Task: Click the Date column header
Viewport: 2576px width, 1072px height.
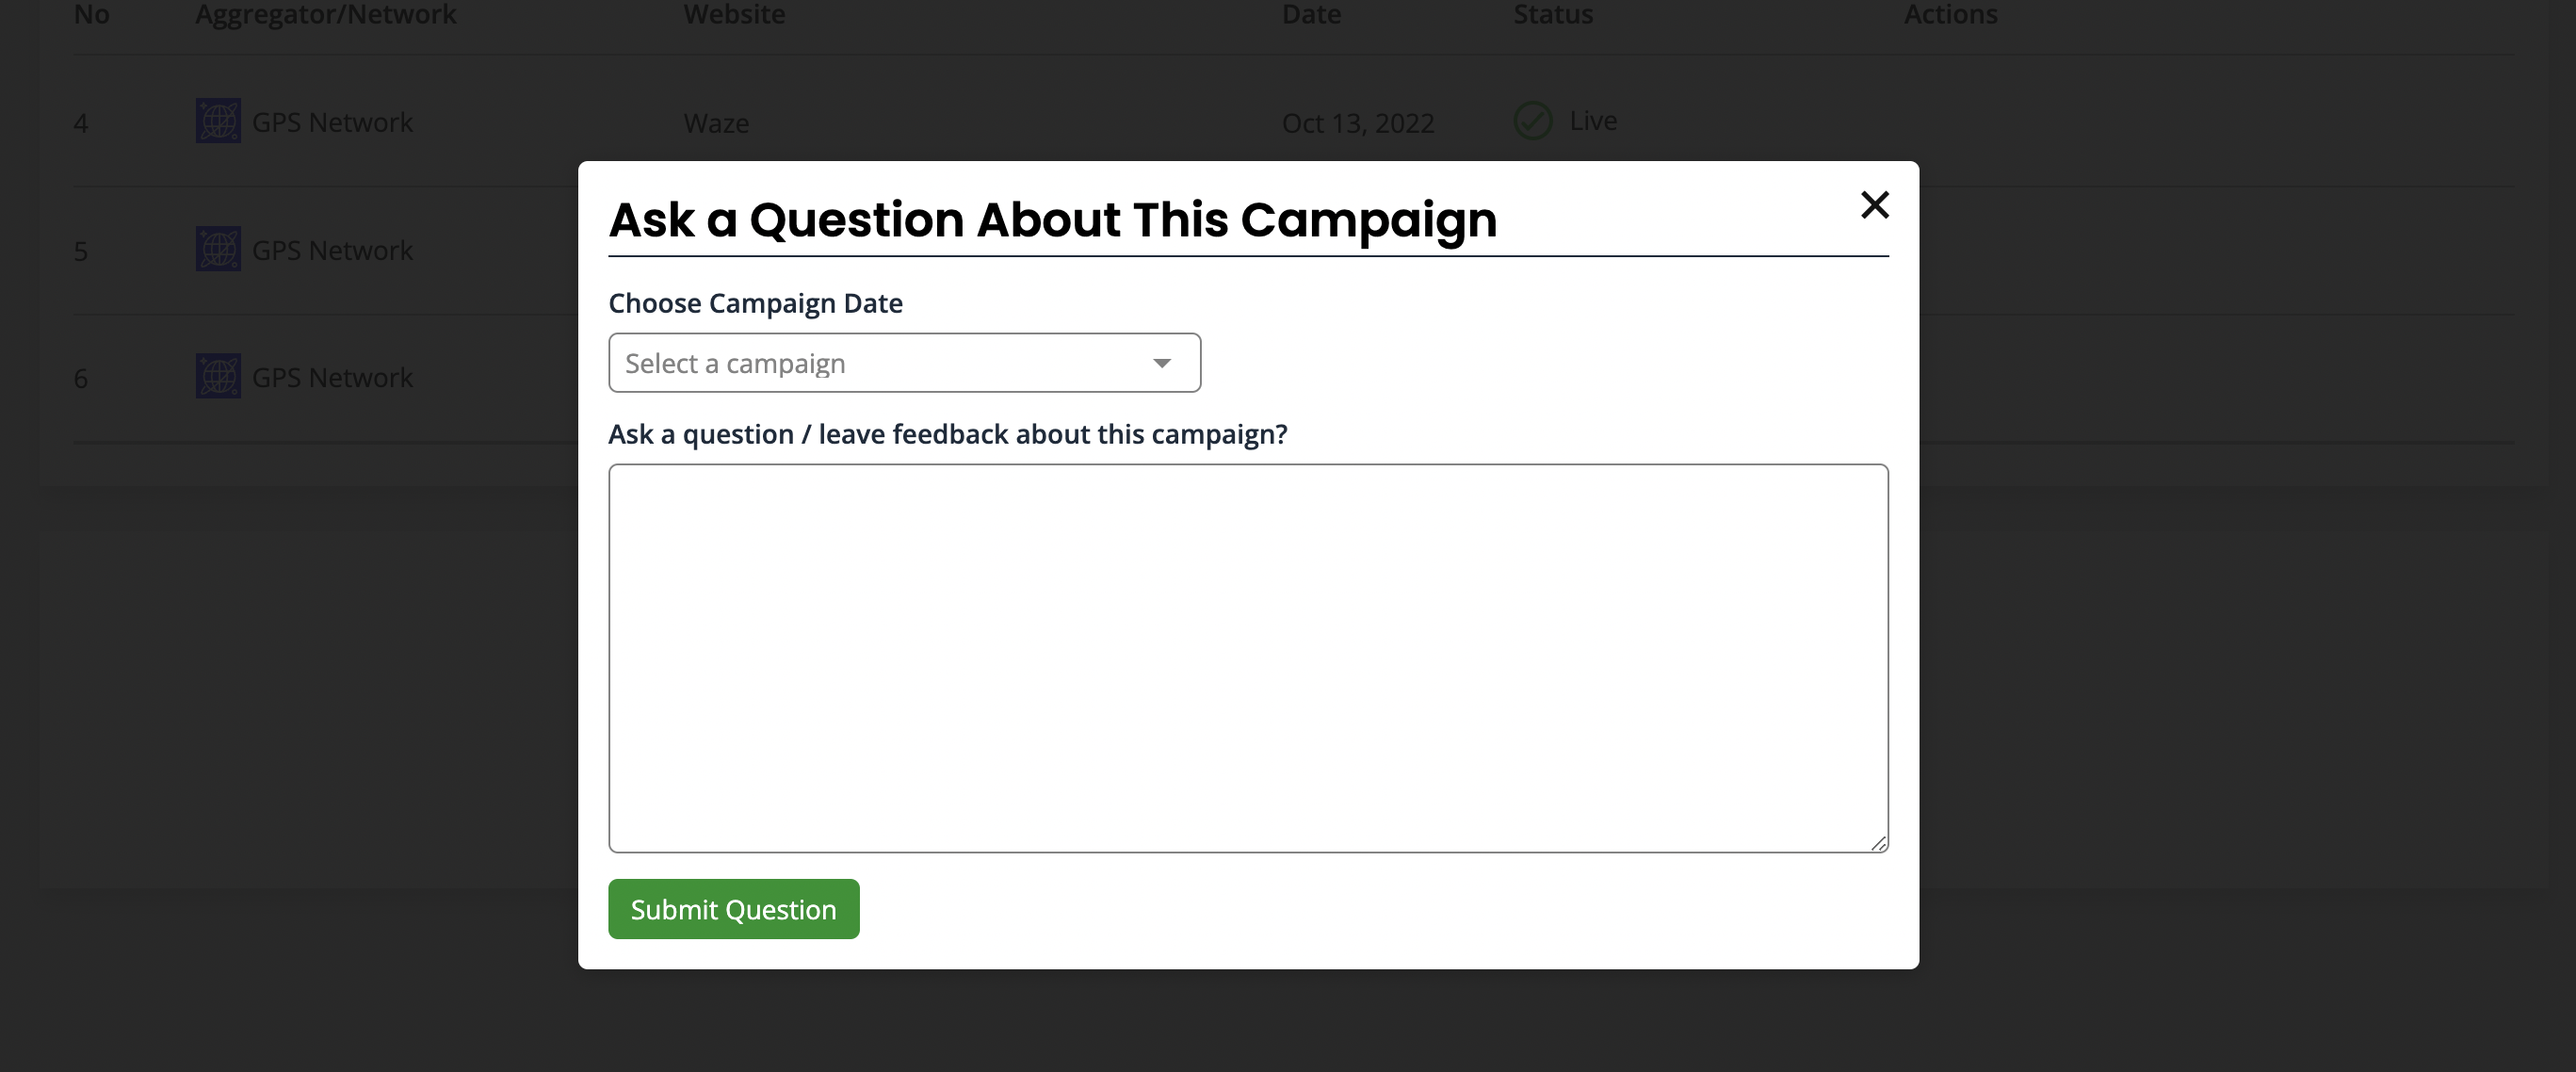Action: pos(1311,14)
